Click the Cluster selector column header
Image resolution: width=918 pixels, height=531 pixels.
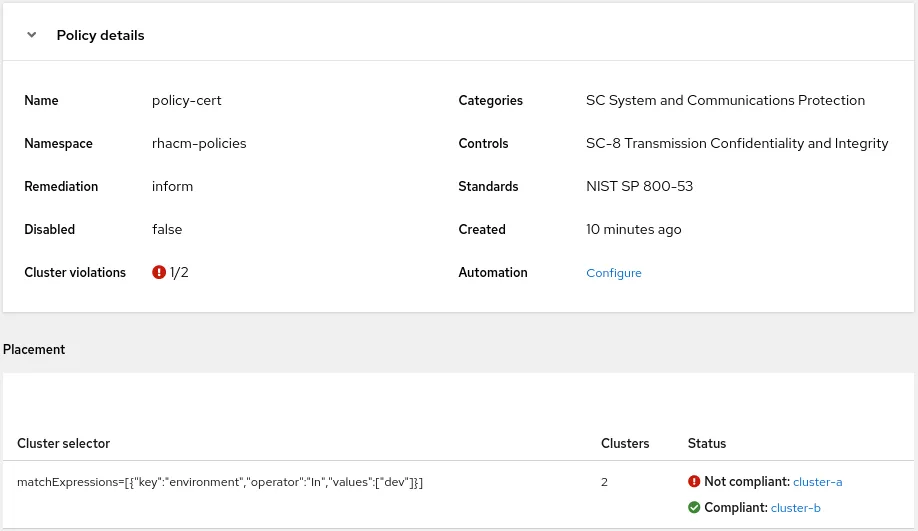click(64, 443)
